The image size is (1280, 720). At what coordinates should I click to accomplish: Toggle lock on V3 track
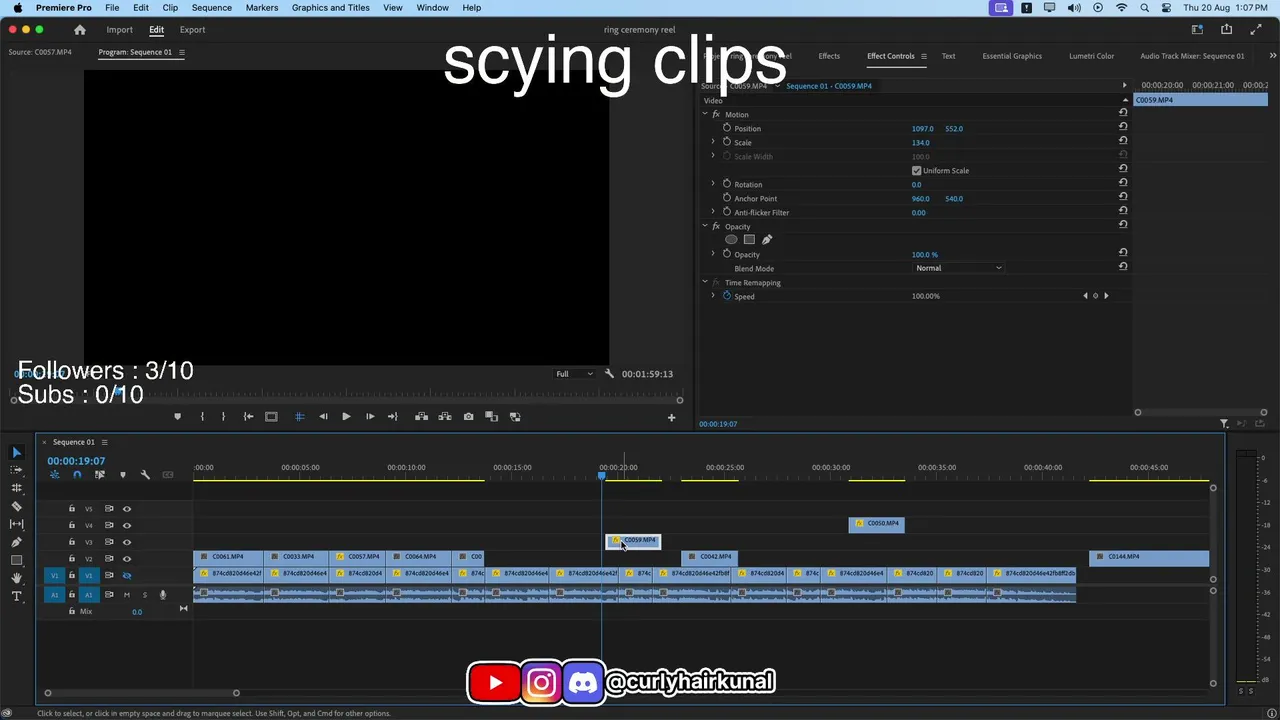[71, 542]
